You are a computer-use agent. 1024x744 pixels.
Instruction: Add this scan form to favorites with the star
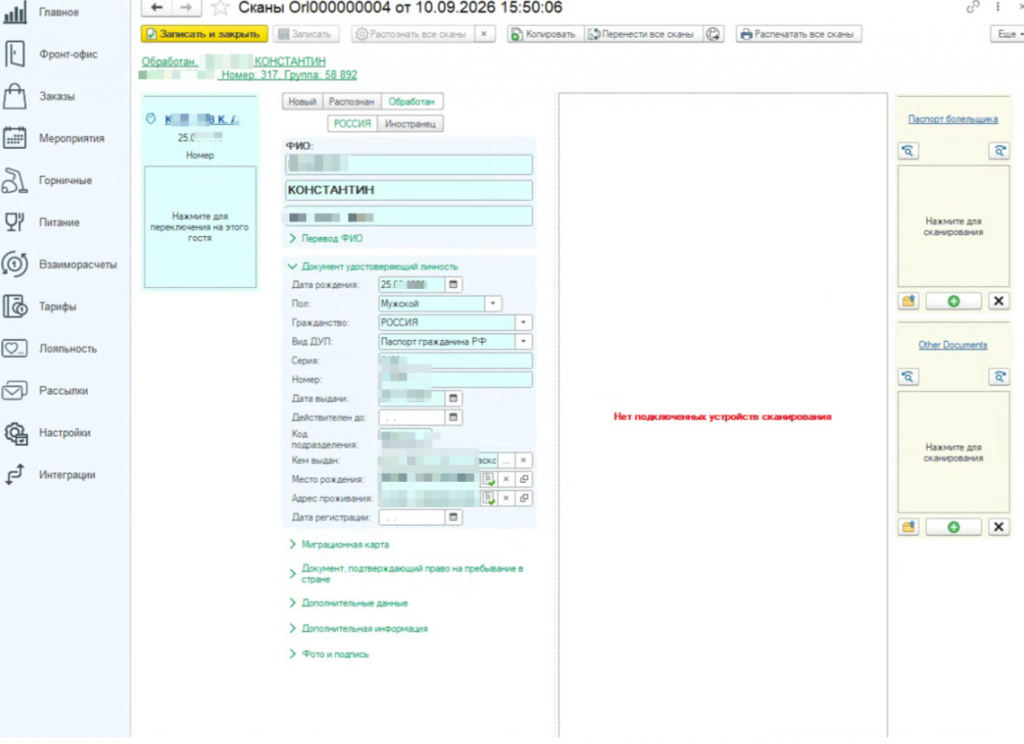pos(220,8)
